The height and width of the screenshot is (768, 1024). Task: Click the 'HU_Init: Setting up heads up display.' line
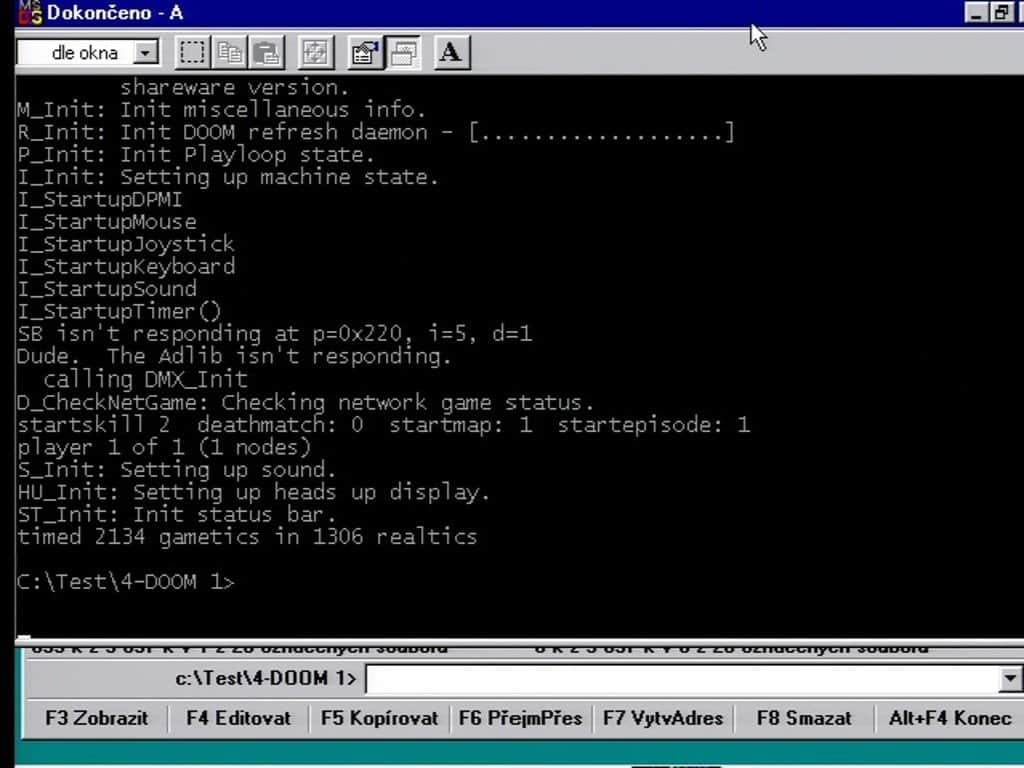coord(253,492)
